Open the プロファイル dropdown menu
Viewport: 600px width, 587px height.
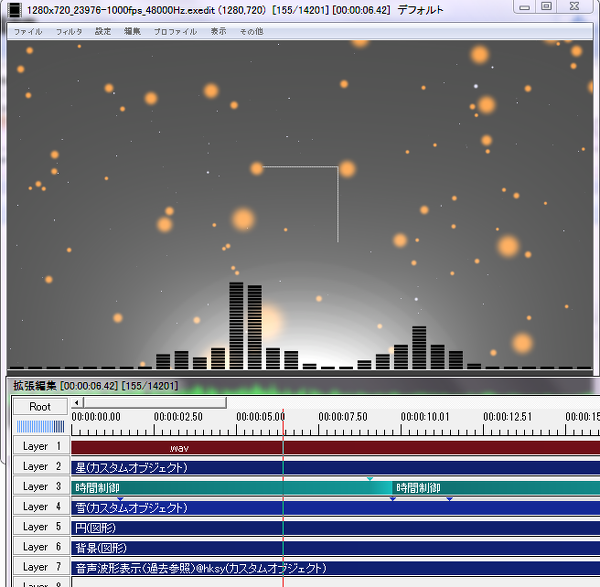coord(175,32)
